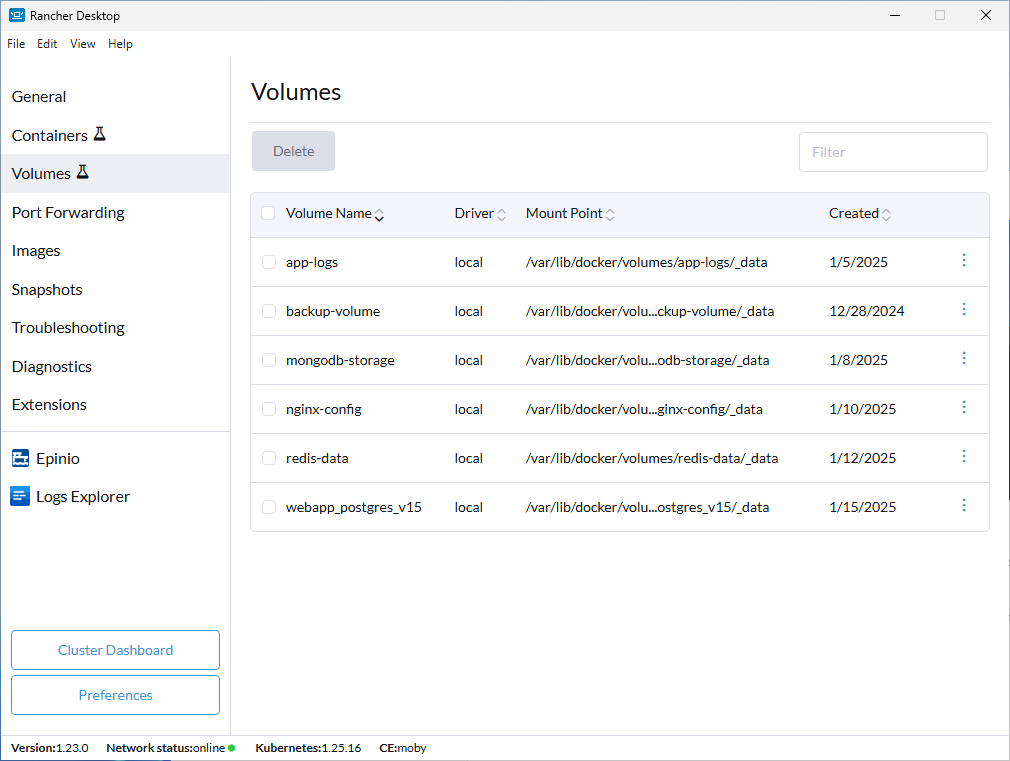Image resolution: width=1010 pixels, height=761 pixels.
Task: Open the Help menu
Action: coord(120,44)
